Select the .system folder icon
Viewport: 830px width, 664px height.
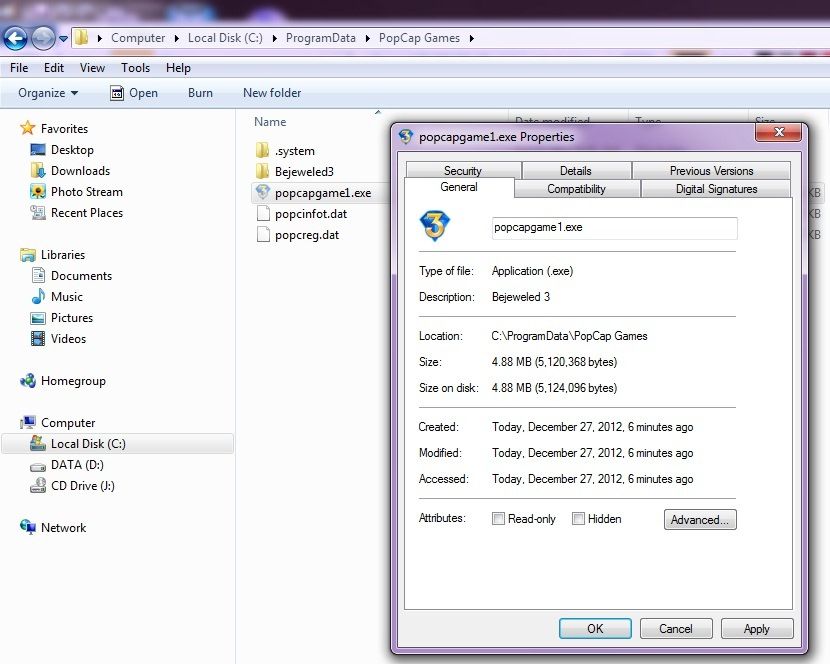[263, 151]
